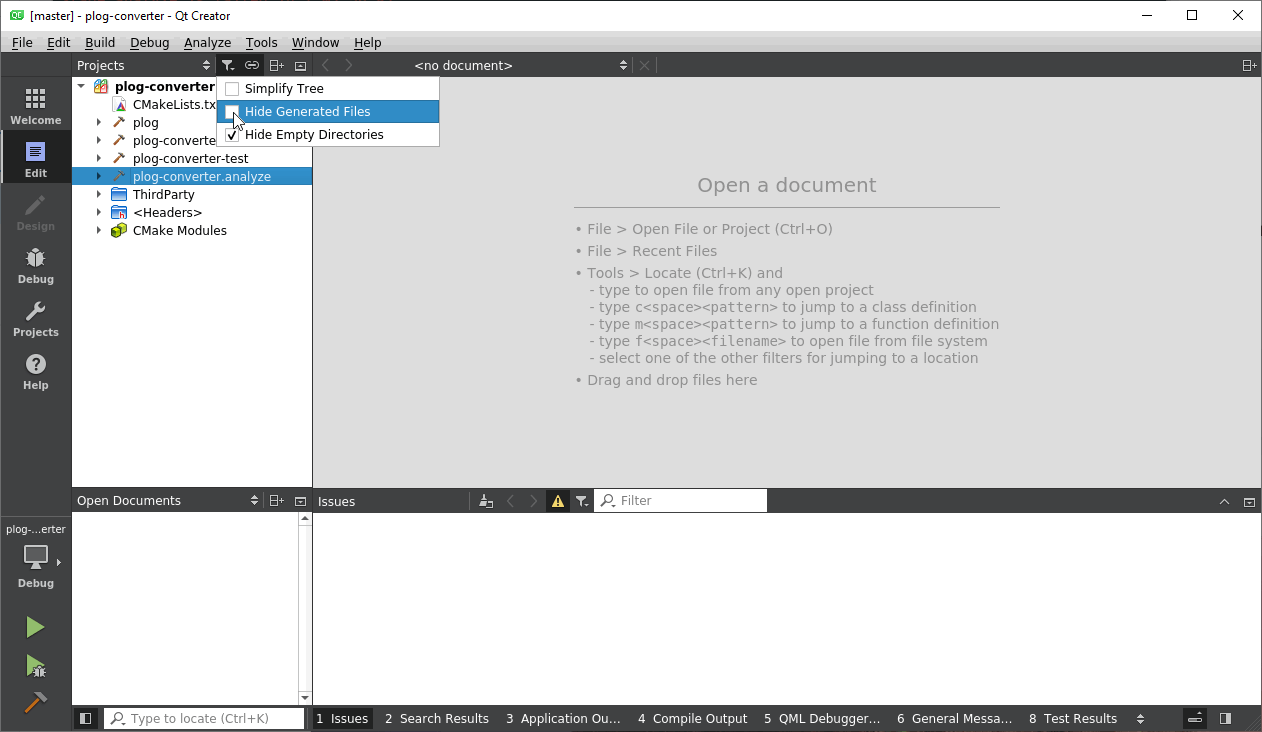1262x732 pixels.
Task: Show the QML Debugger pane
Action: click(822, 718)
